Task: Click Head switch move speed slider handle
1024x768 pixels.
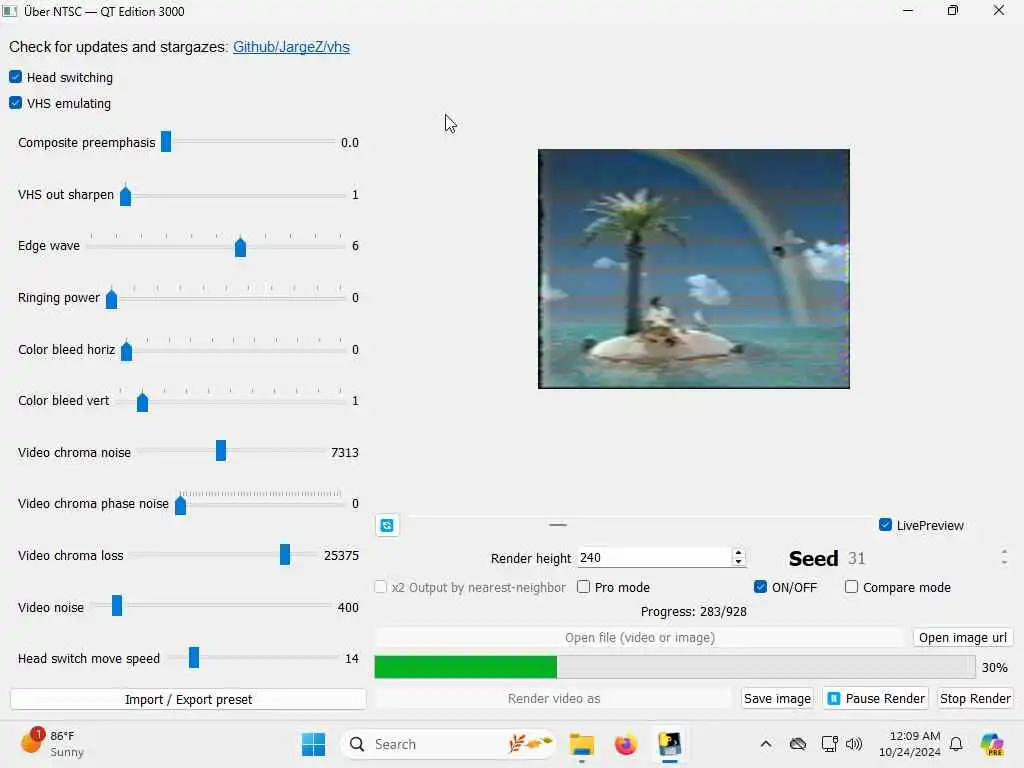Action: click(x=194, y=658)
